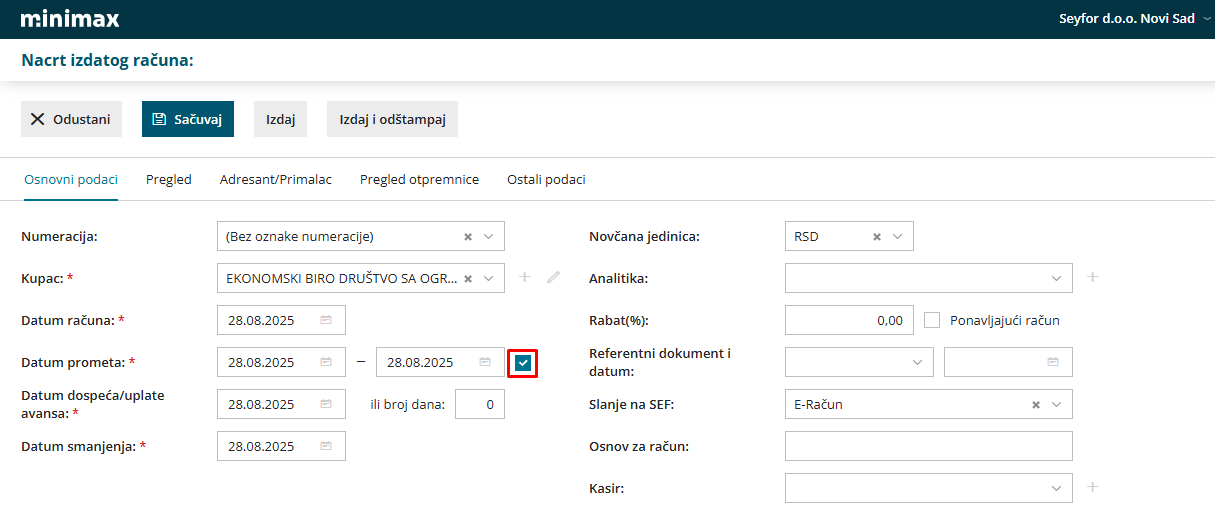Open the Seyfor d.o.o. Novi Sad organization menu
This screenshot has width=1215, height=523.
click(x=1134, y=18)
